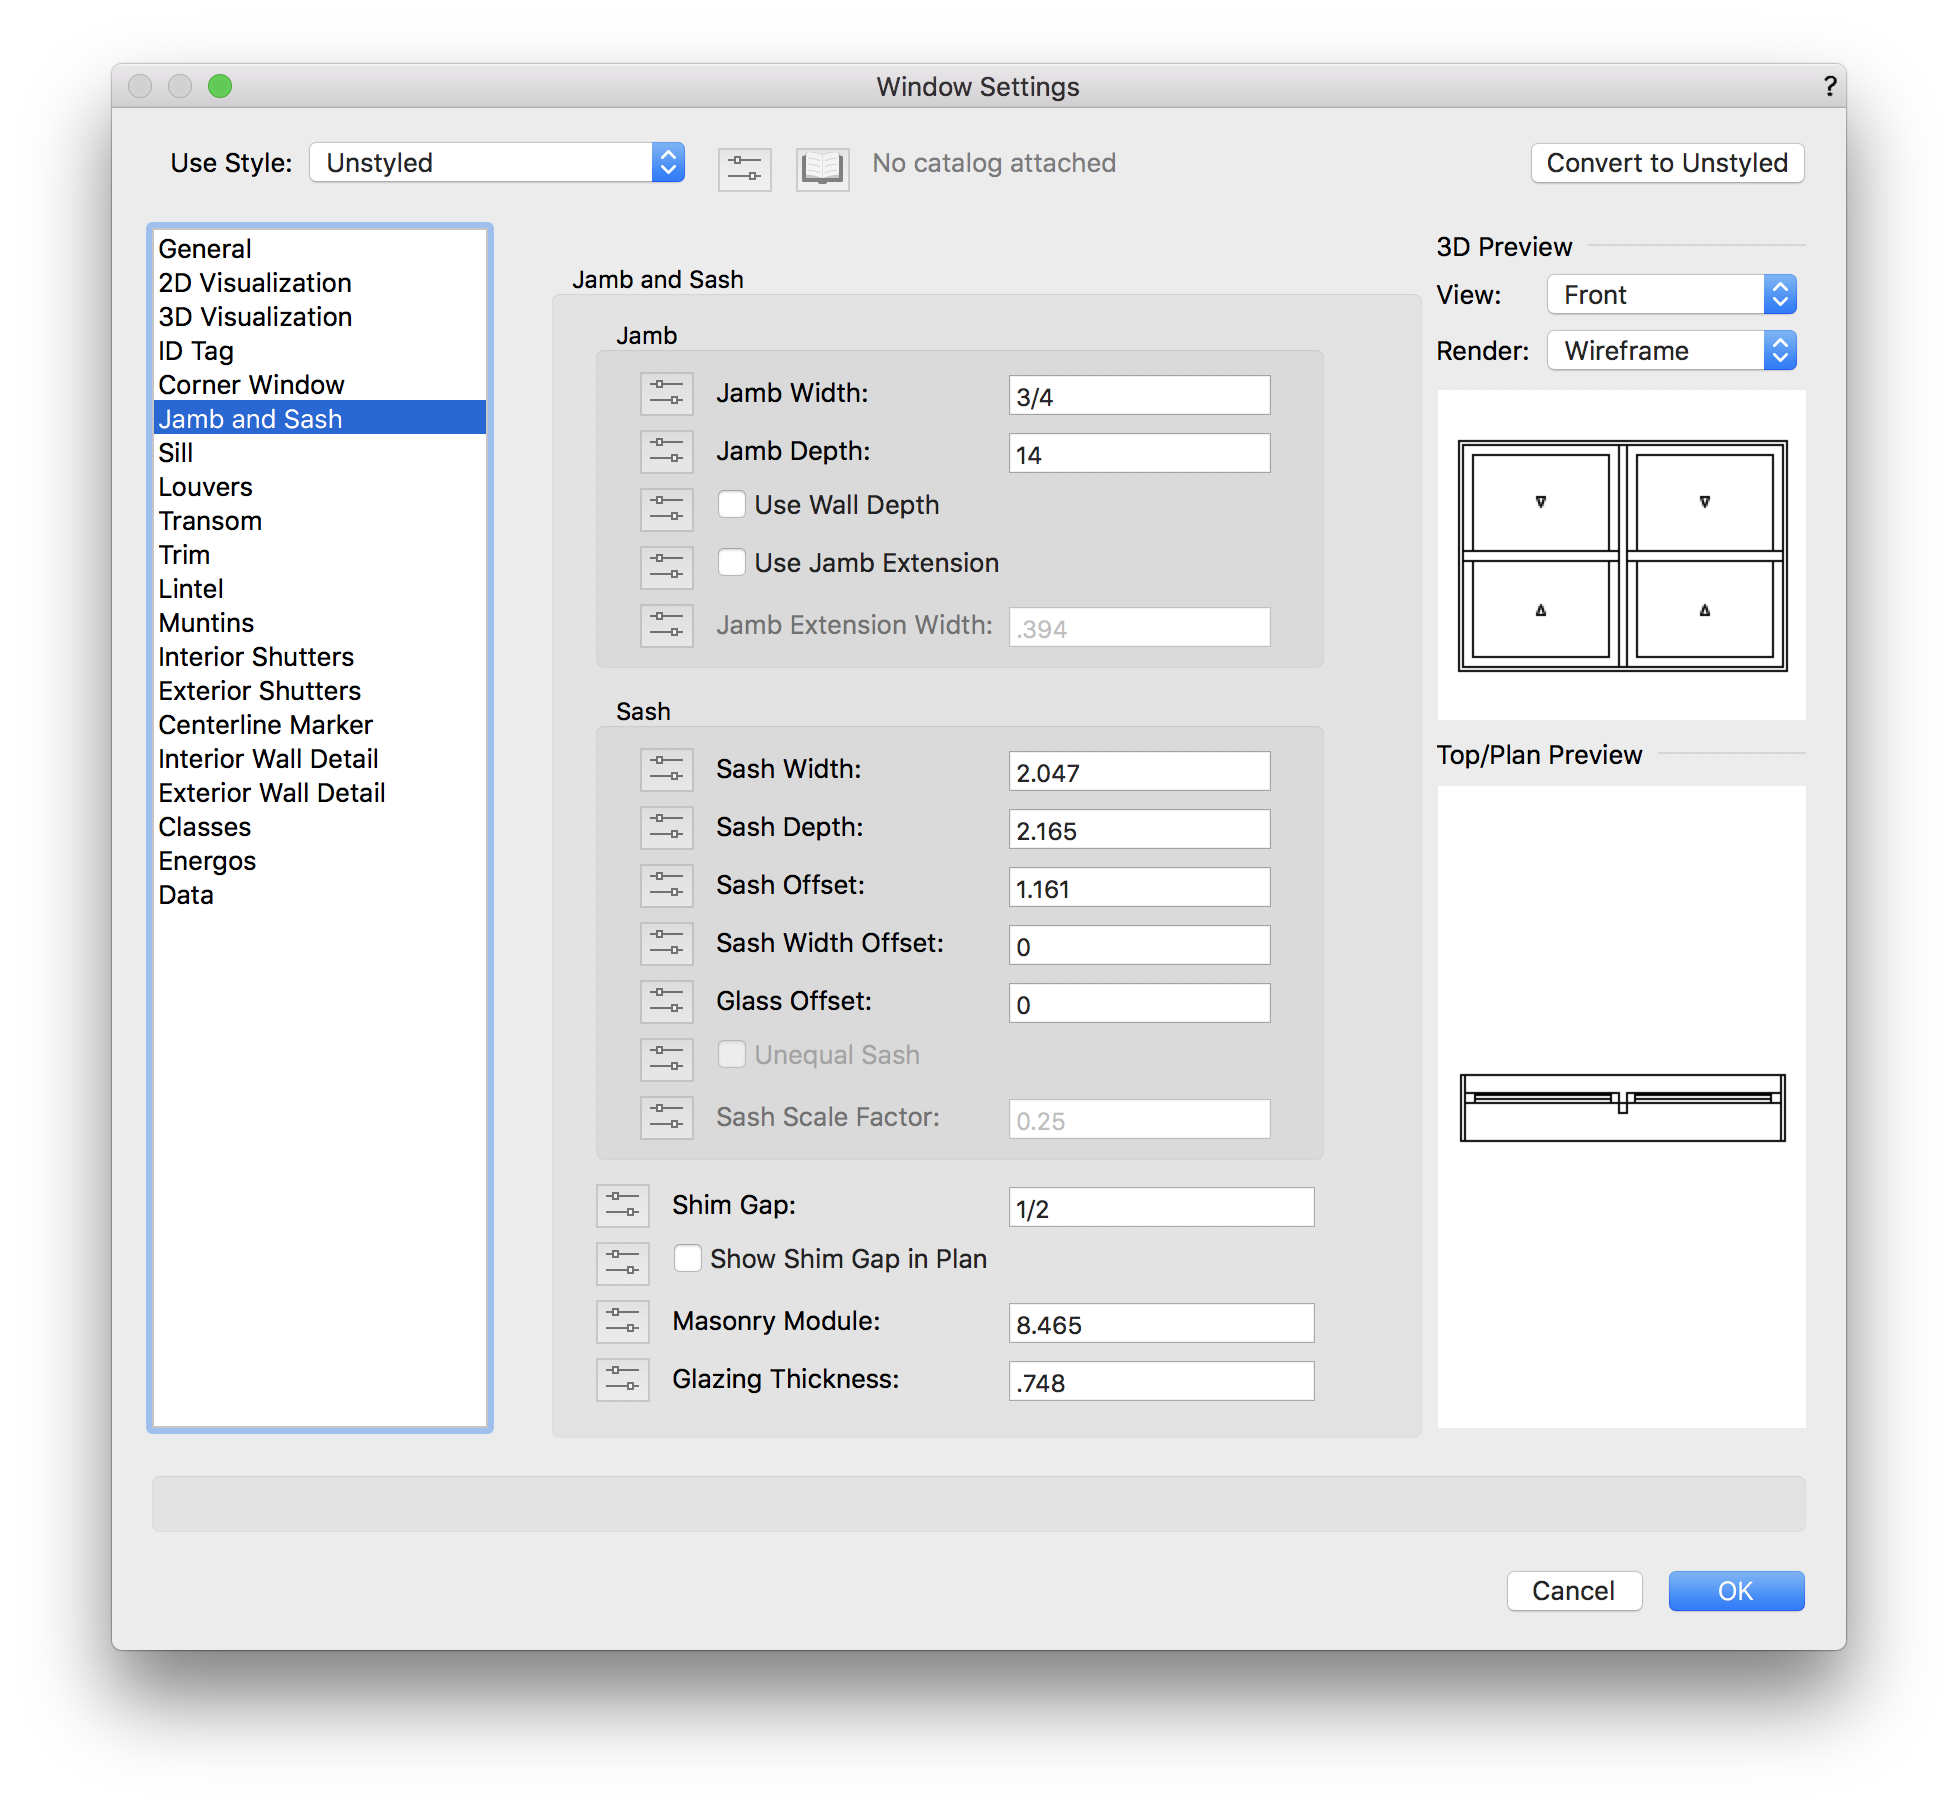Check Use Jamb Extension option
The height and width of the screenshot is (1810, 1958).
732,563
